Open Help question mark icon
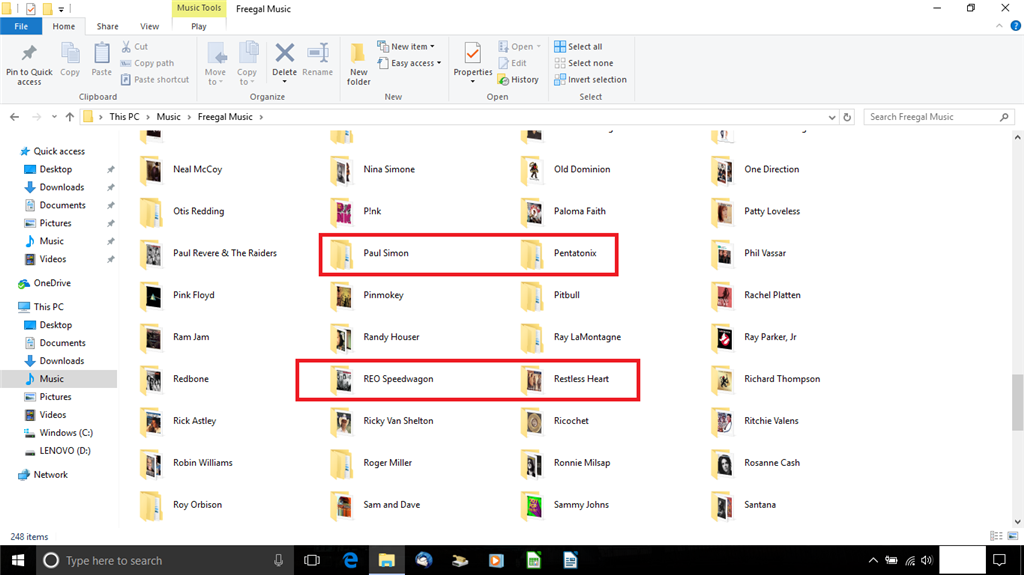The image size is (1024, 575). [1016, 26]
